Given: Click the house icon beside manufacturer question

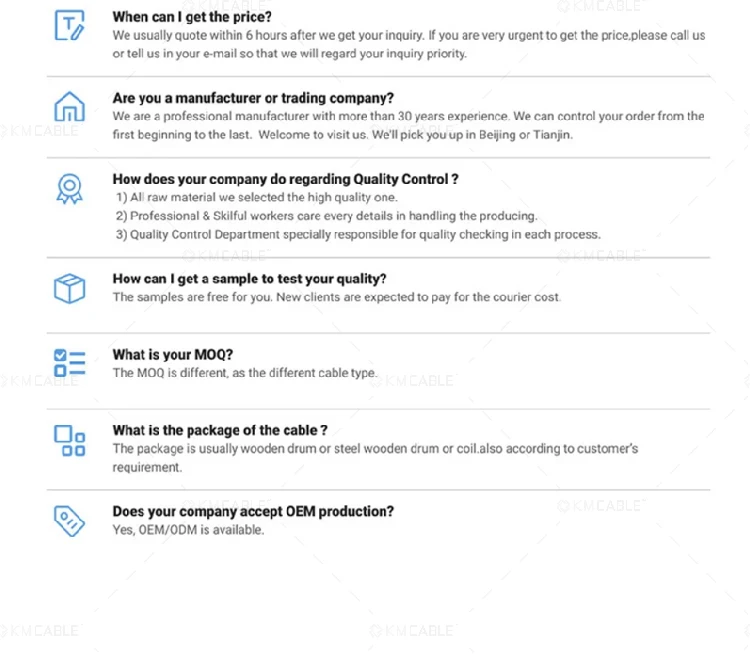Looking at the screenshot, I should [69, 106].
